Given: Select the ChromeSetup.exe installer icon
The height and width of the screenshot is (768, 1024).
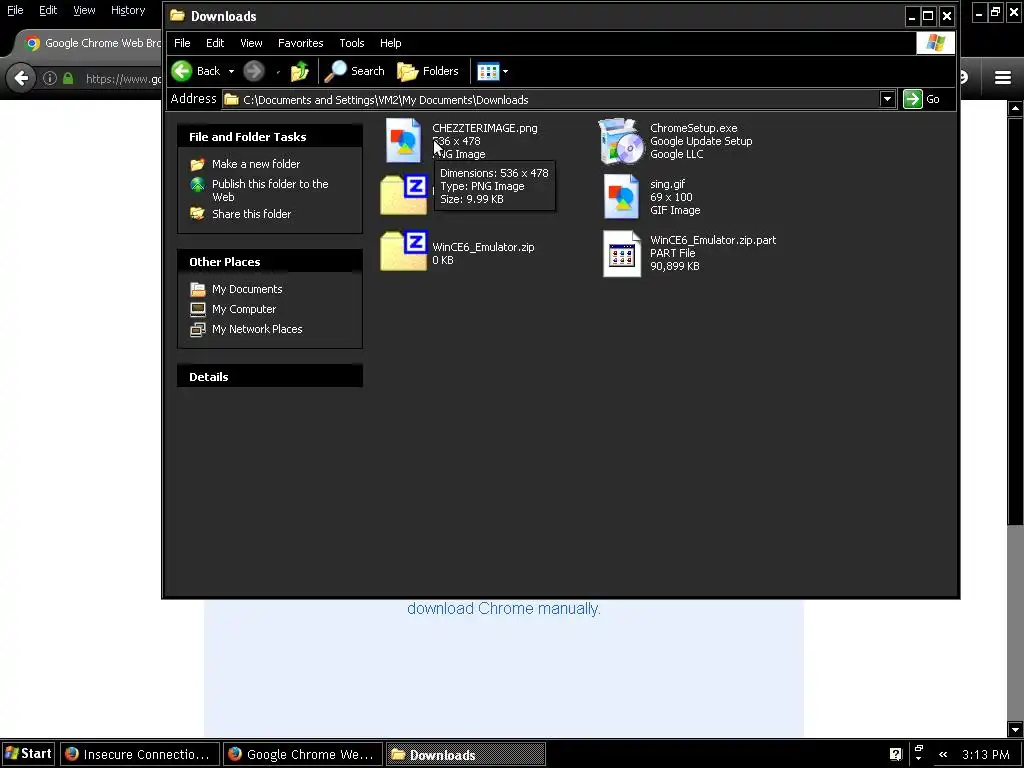Looking at the screenshot, I should point(621,141).
